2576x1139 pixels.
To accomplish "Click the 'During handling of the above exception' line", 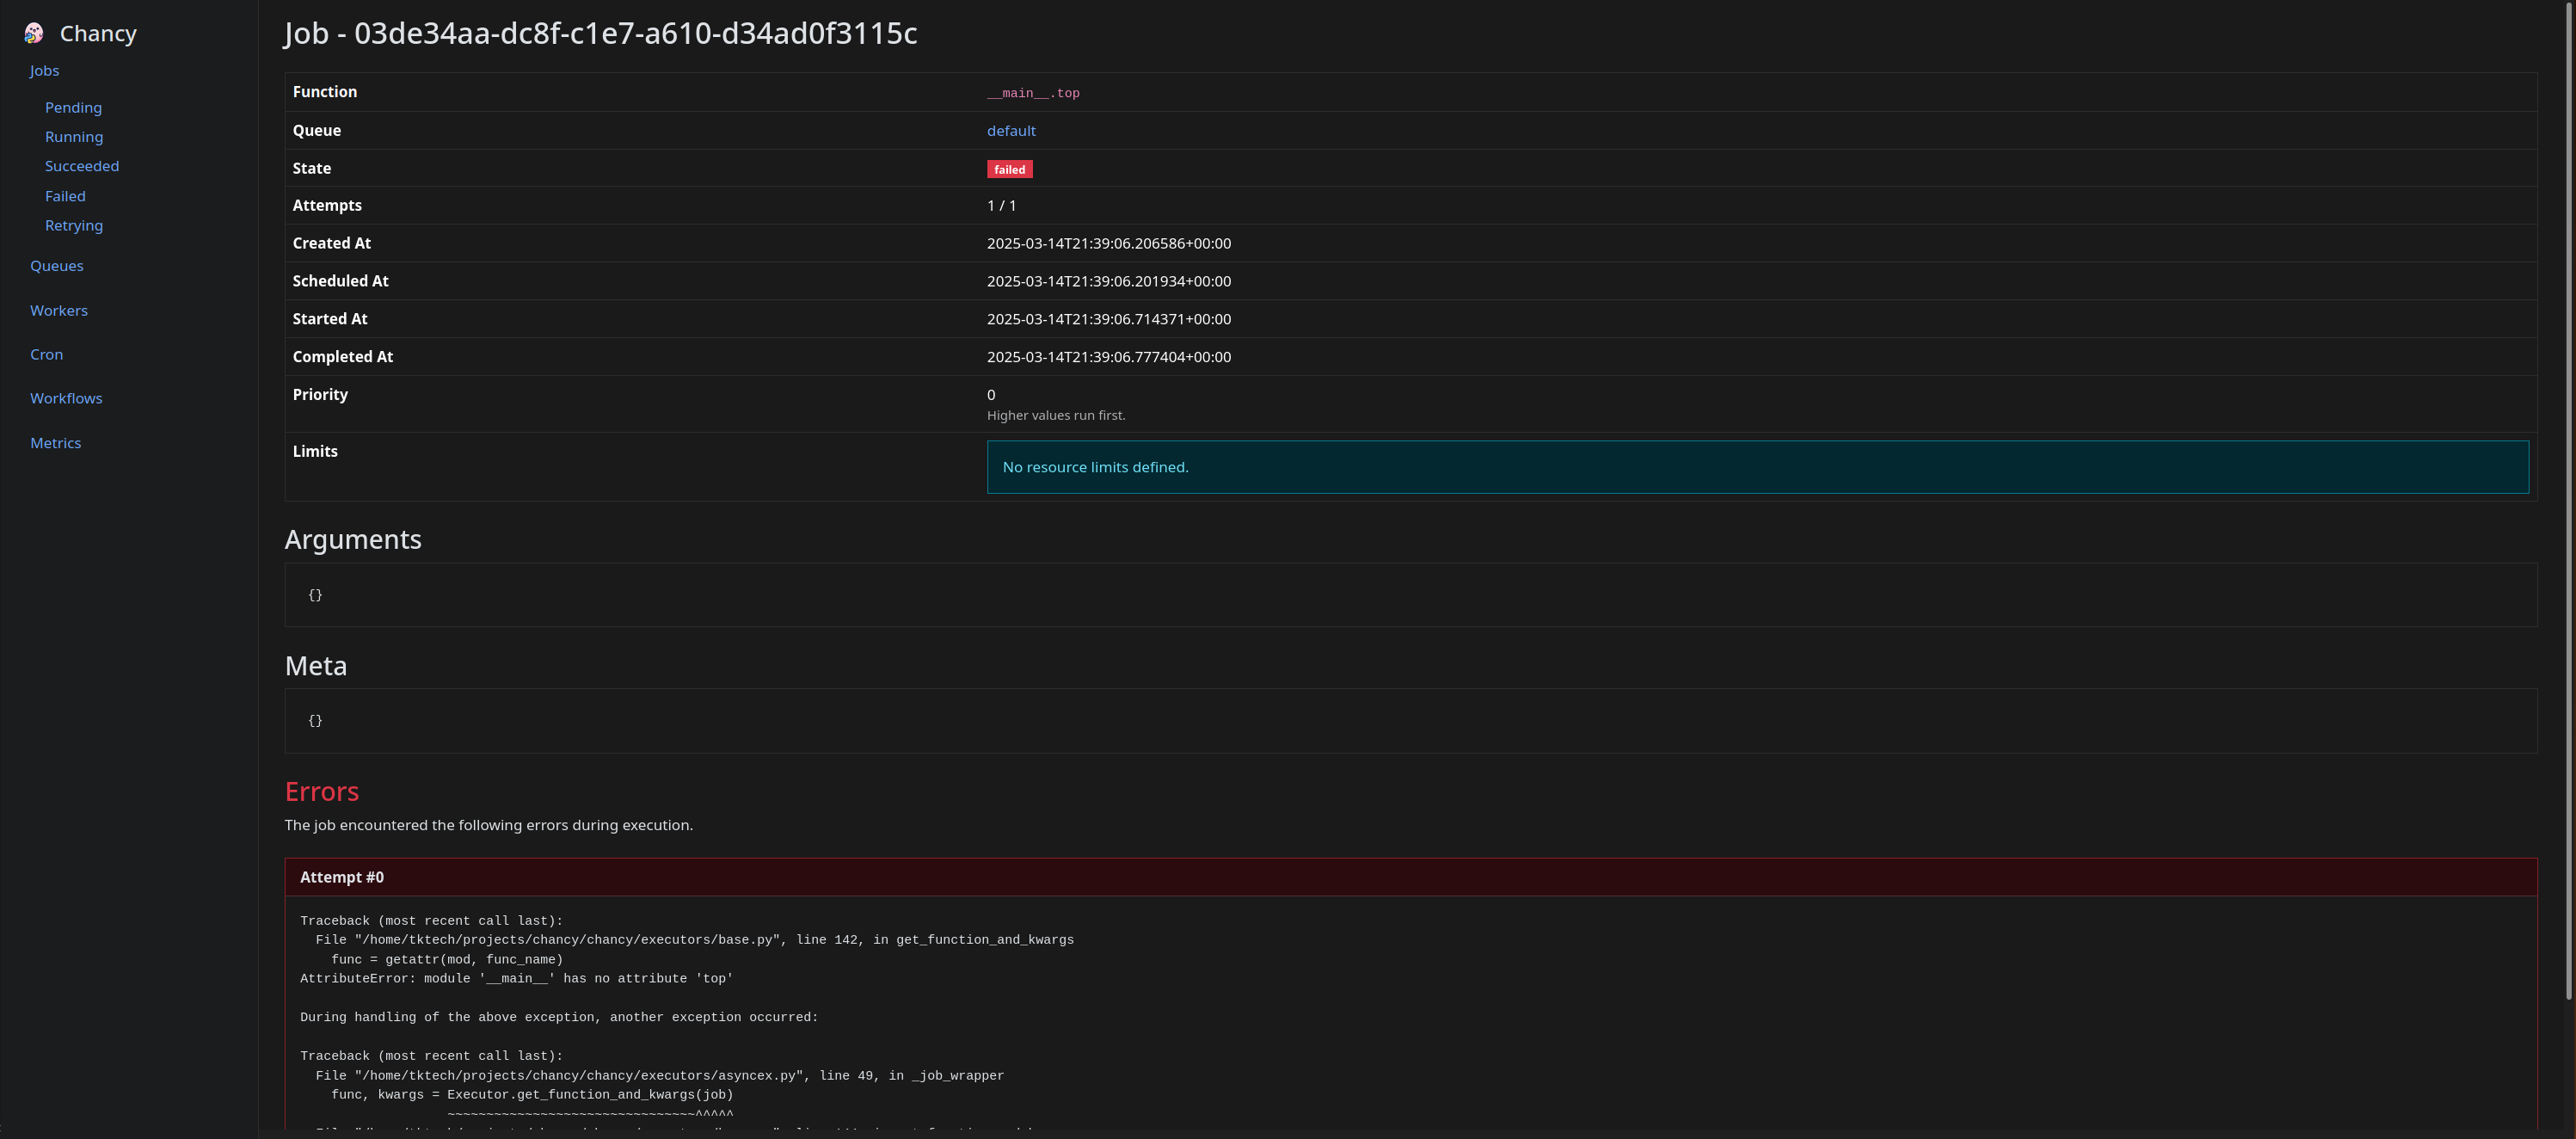I will 559,1018.
